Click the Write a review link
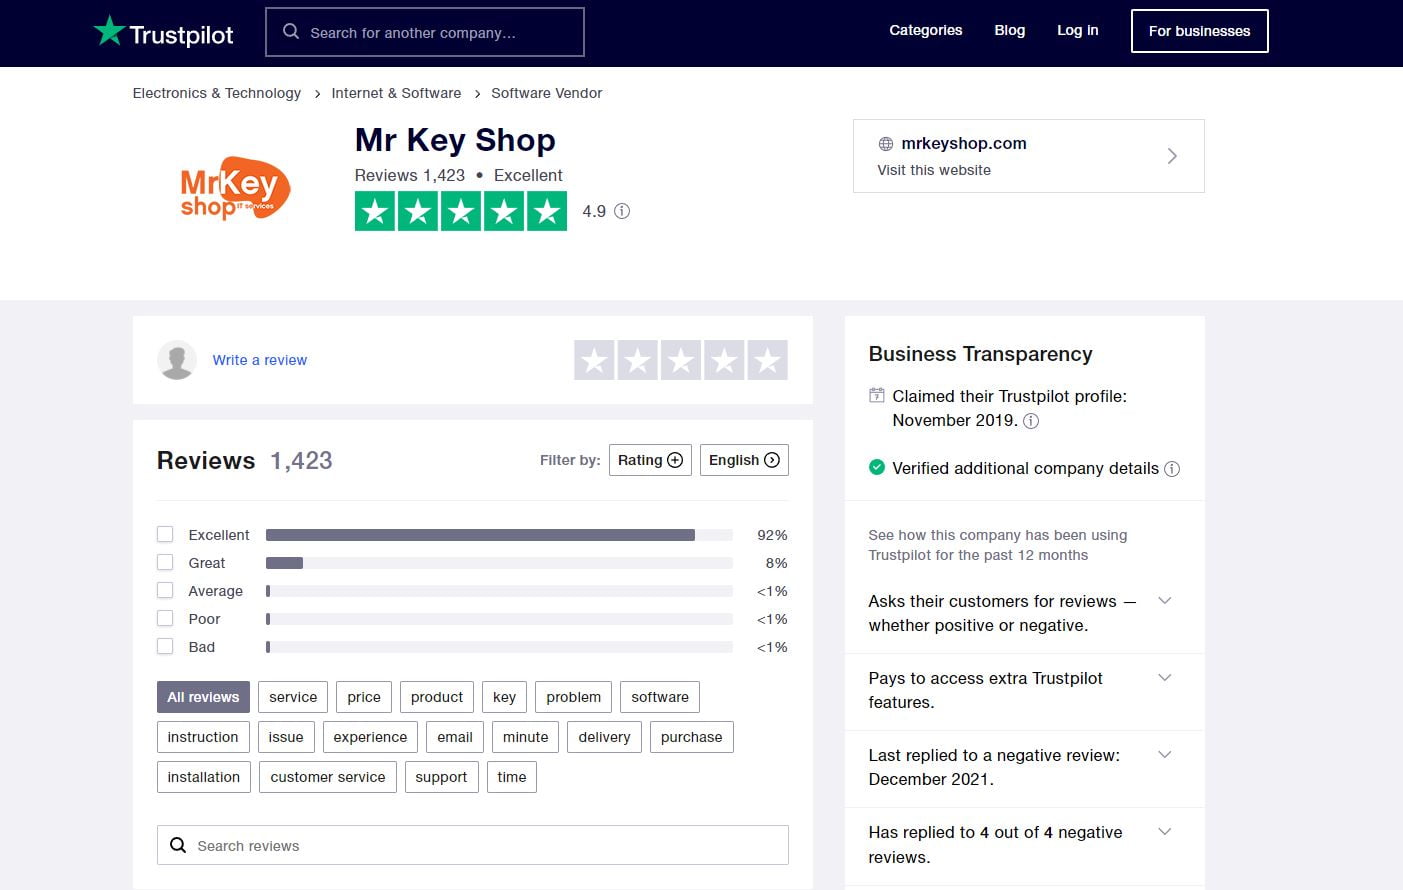This screenshot has height=890, width=1403. coord(259,360)
